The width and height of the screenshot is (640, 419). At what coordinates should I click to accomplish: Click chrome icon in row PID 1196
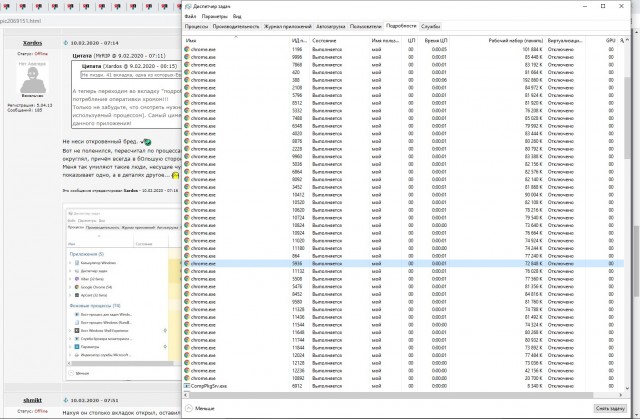click(187, 49)
